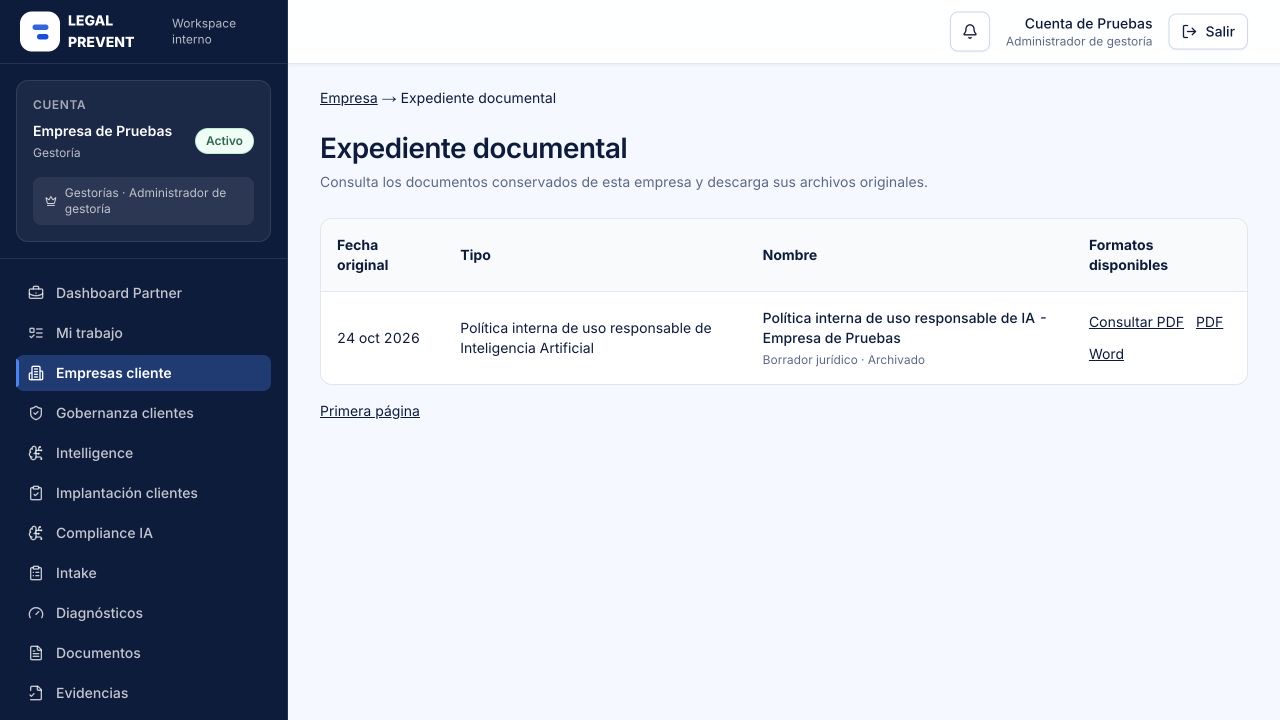Image resolution: width=1280 pixels, height=720 pixels.
Task: Click the Fecha original column header
Action: [362, 255]
